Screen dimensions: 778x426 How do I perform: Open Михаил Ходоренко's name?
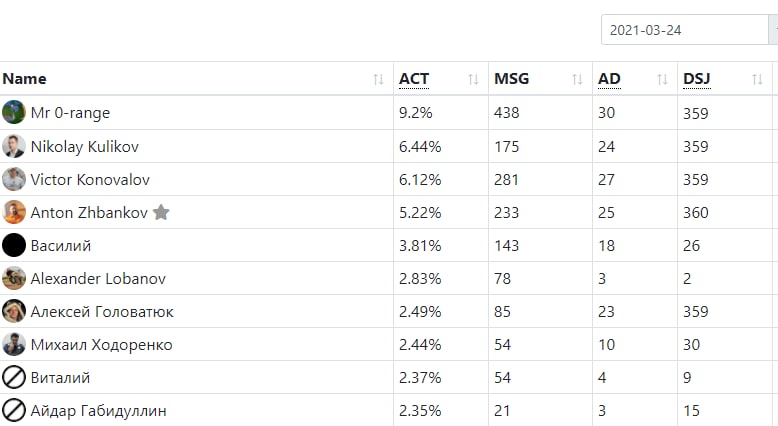point(101,345)
